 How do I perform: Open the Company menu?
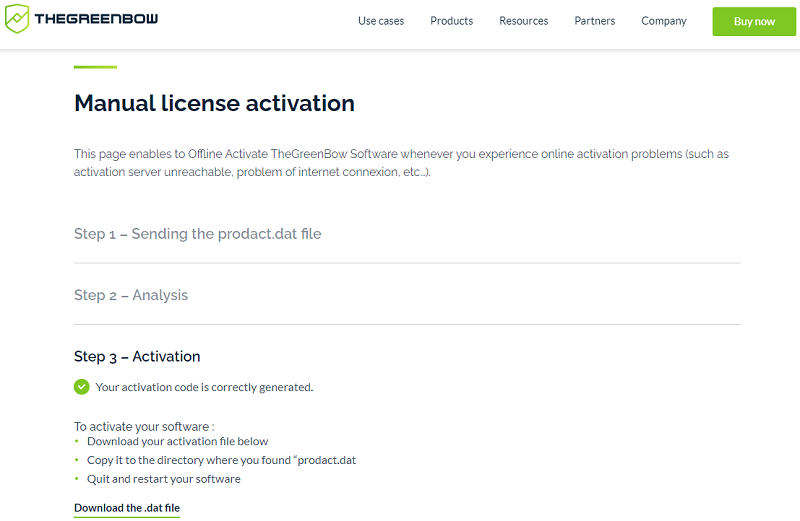[x=664, y=21]
